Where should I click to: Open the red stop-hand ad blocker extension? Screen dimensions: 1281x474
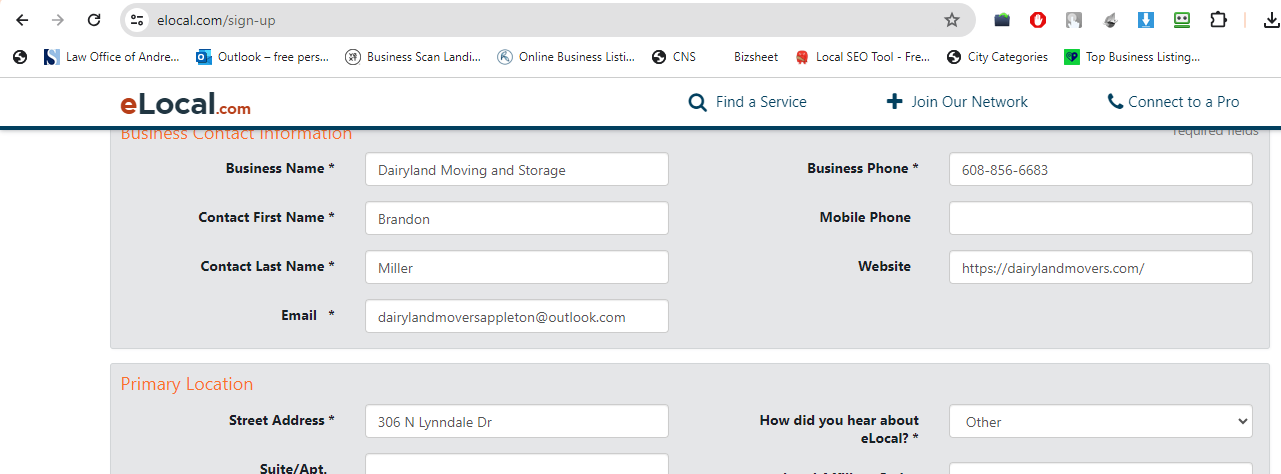coord(1038,20)
